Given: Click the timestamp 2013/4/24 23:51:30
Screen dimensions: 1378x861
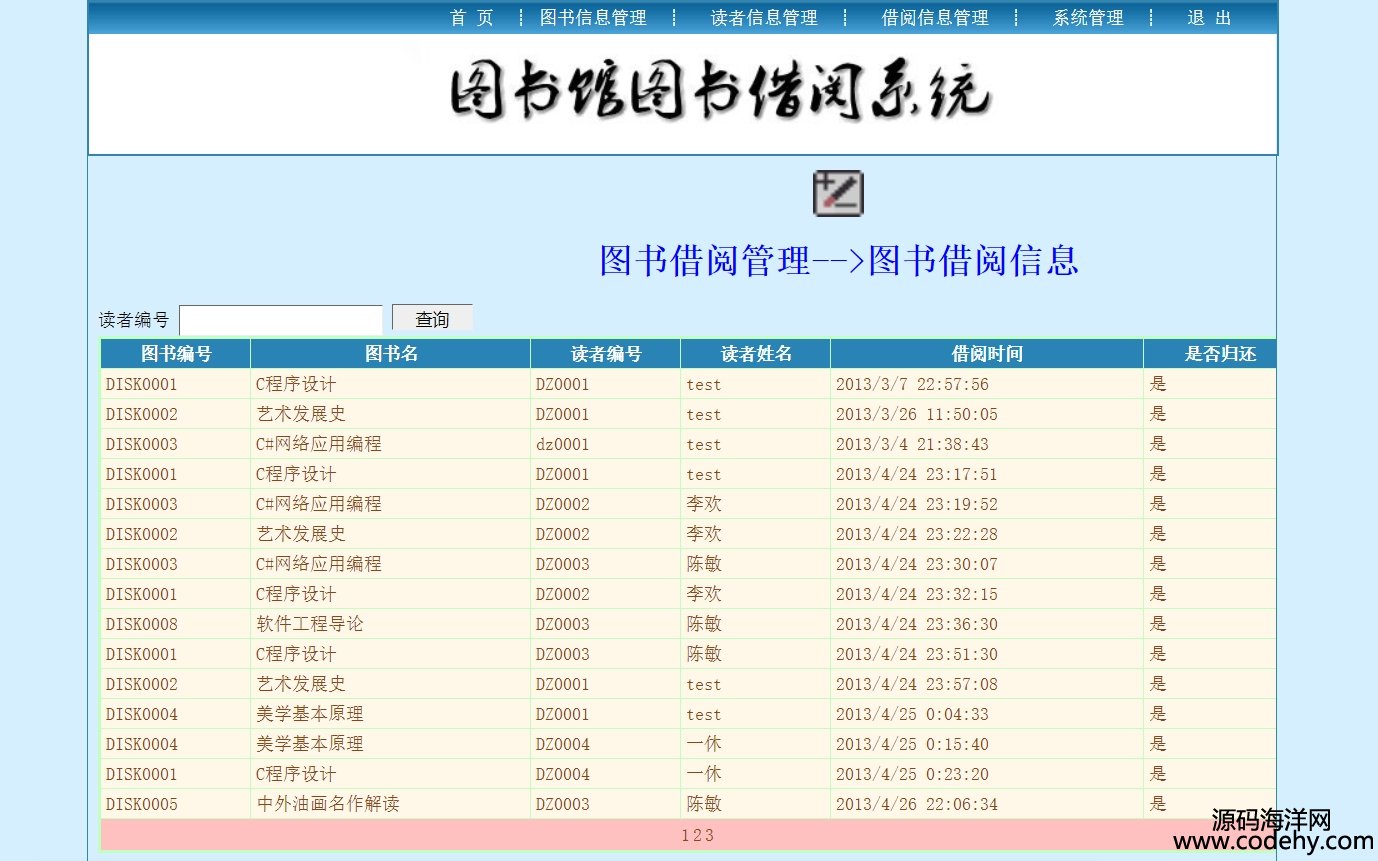Looking at the screenshot, I should pyautogui.click(x=917, y=654).
